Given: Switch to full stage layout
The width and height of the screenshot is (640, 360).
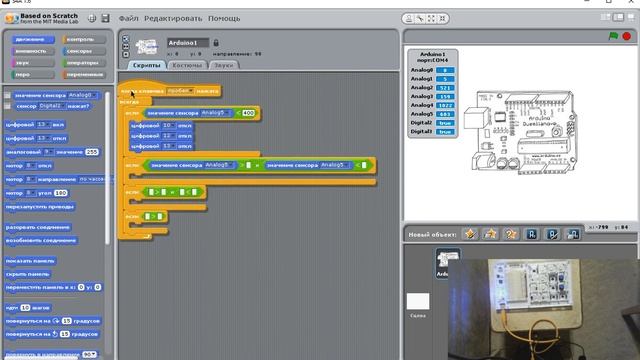Looking at the screenshot, I should (x=619, y=17).
